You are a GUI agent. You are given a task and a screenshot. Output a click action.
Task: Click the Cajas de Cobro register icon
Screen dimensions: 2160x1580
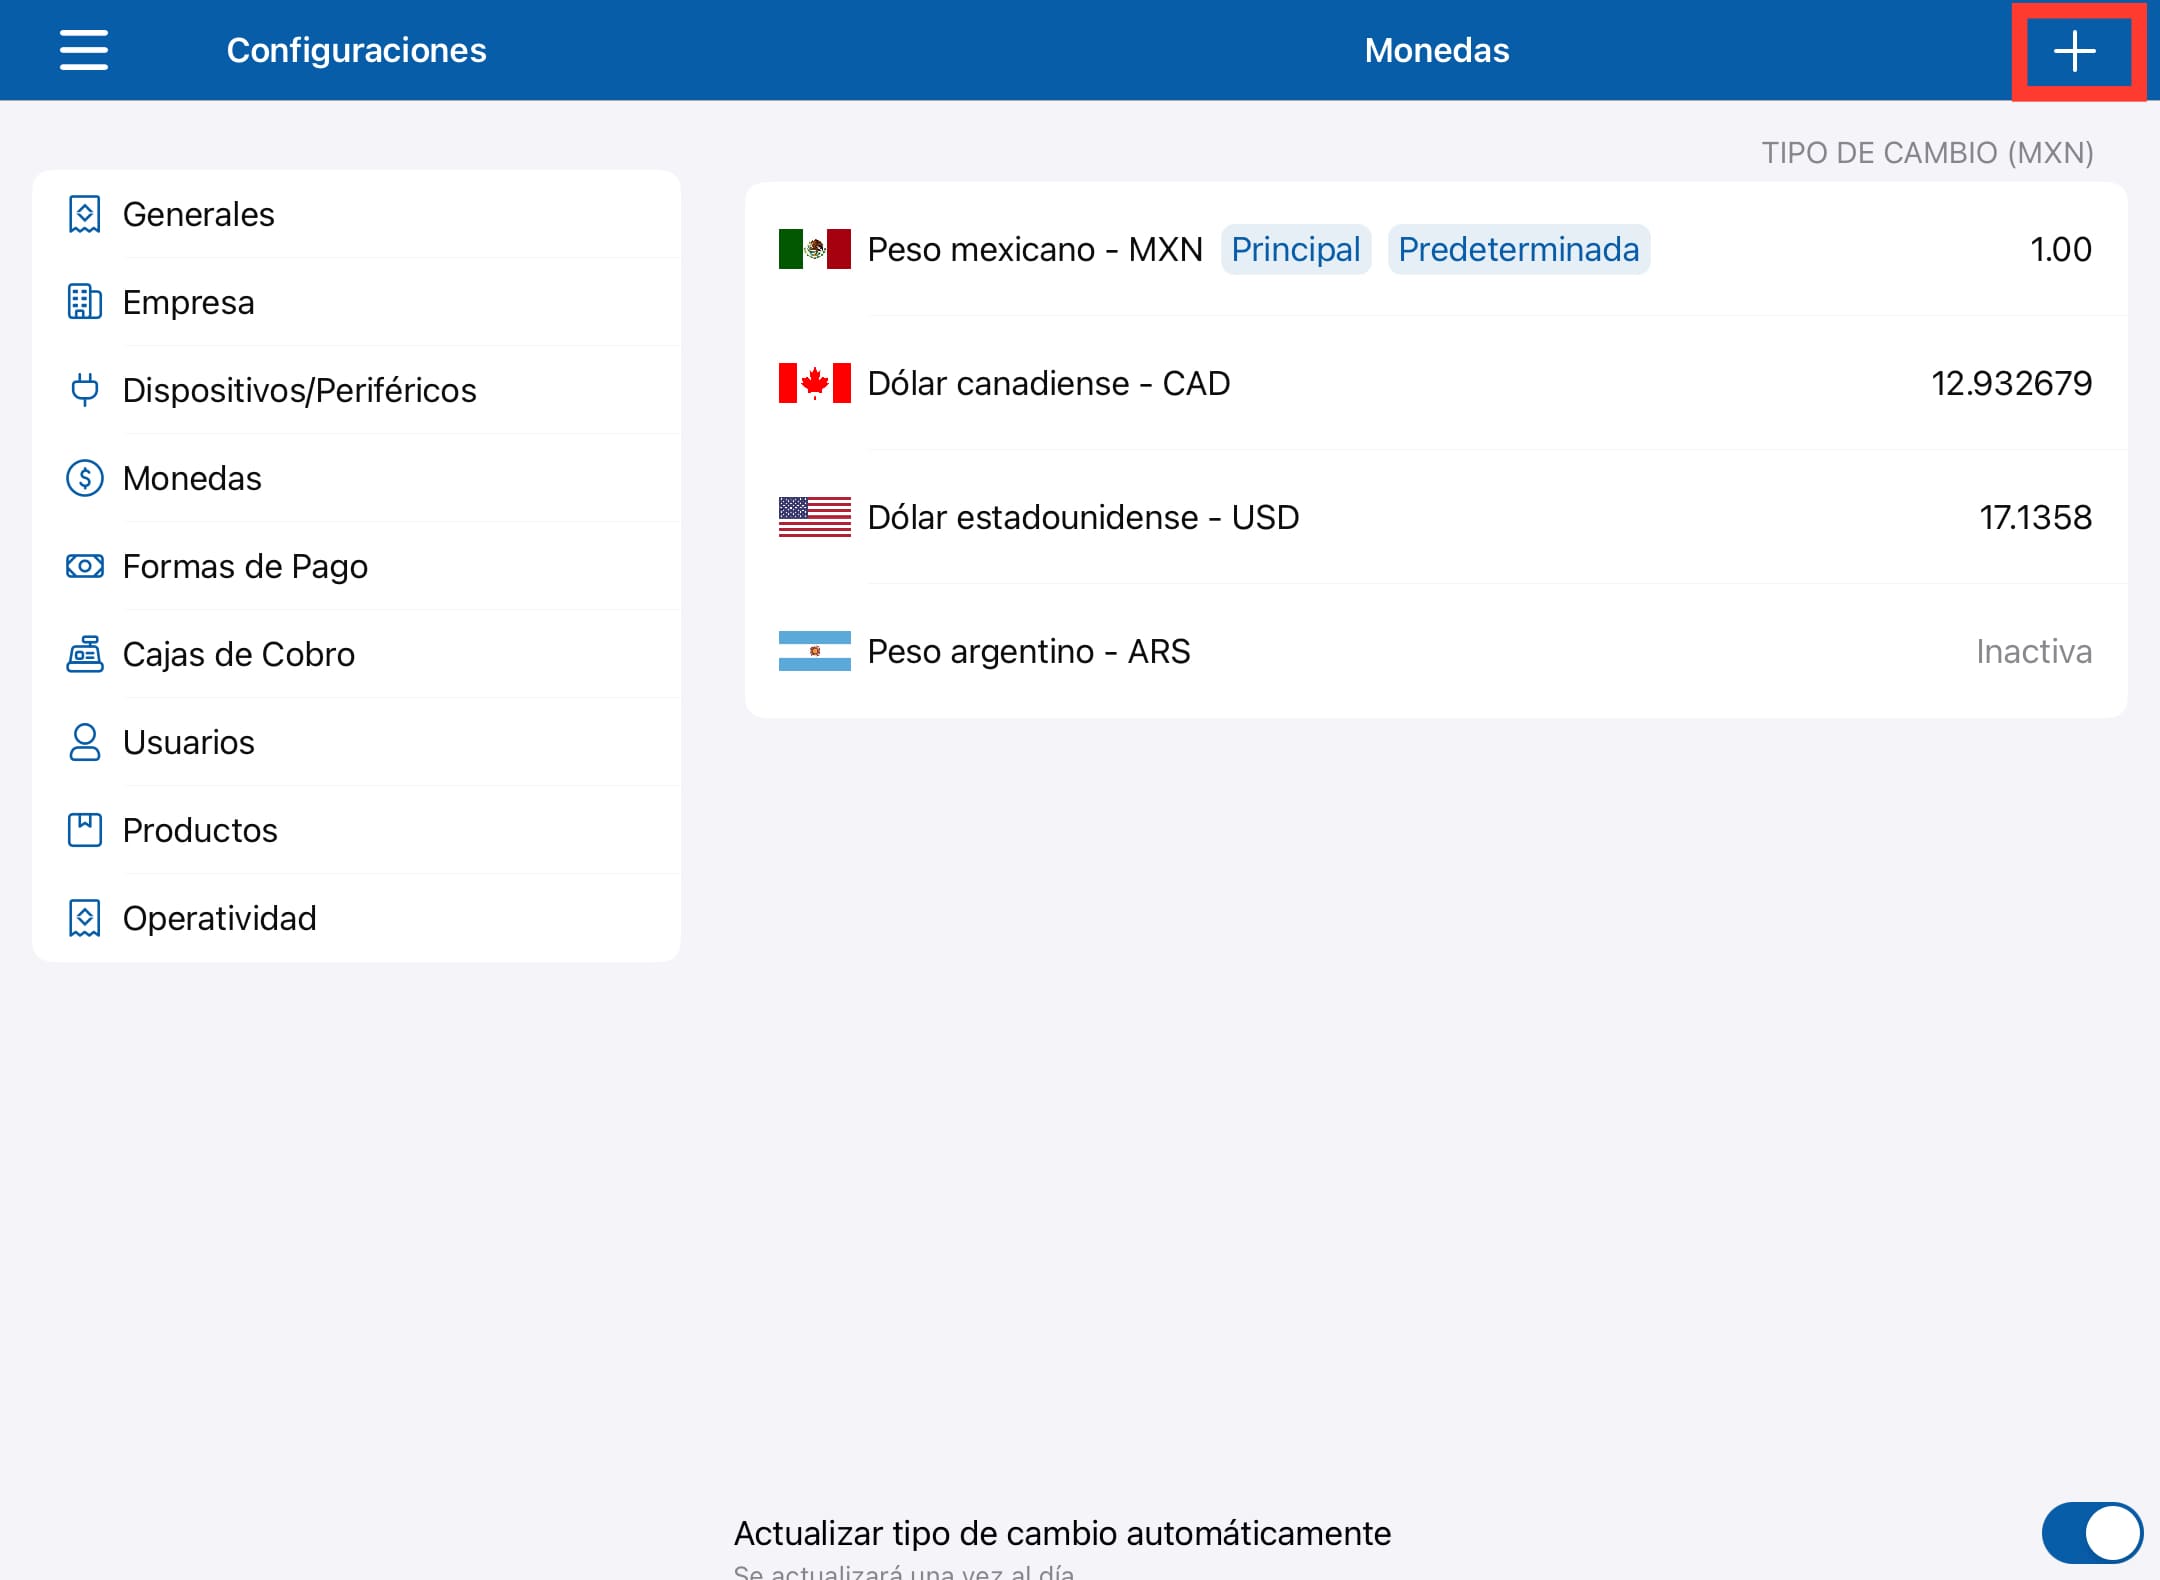85,654
